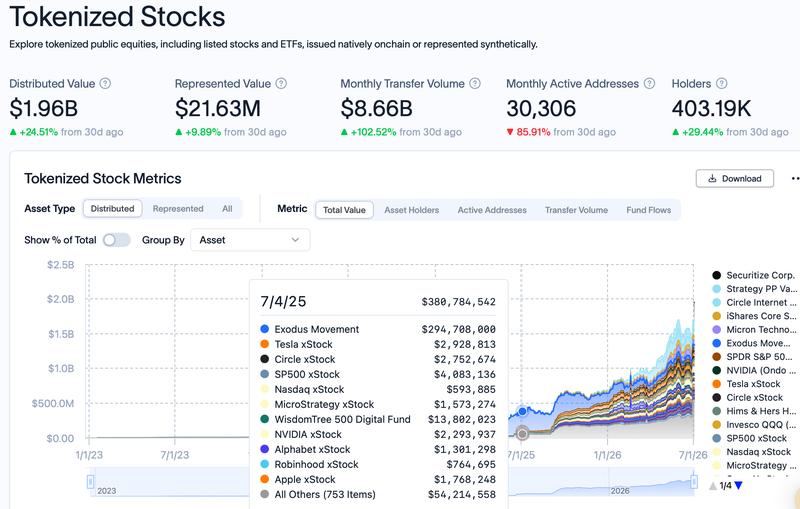The width and height of the screenshot is (800, 509).
Task: Click WisdomTree 500 Digital Fund row
Action: [378, 419]
